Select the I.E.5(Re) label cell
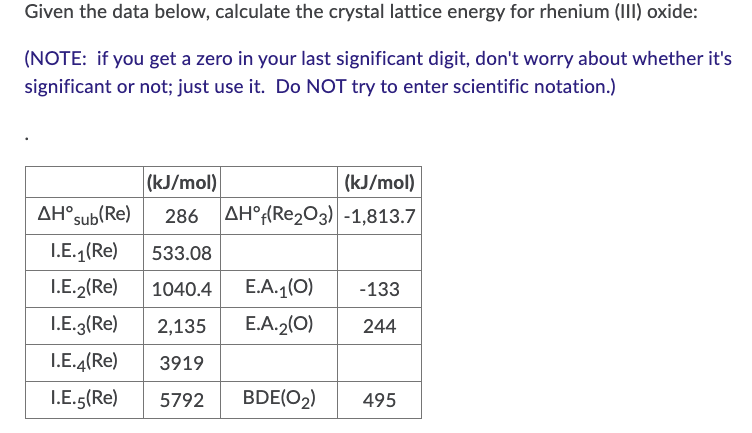The width and height of the screenshot is (752, 433). (84, 399)
